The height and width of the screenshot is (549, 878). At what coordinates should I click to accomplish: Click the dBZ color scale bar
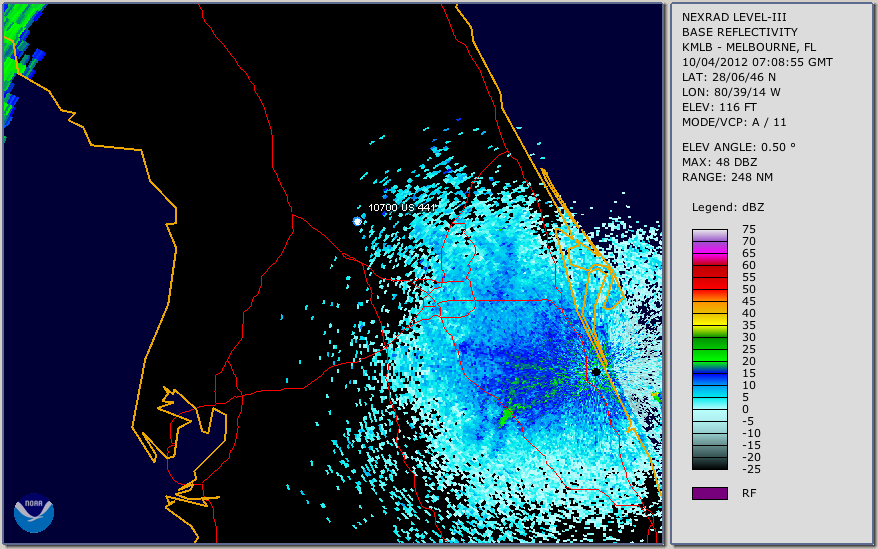709,349
